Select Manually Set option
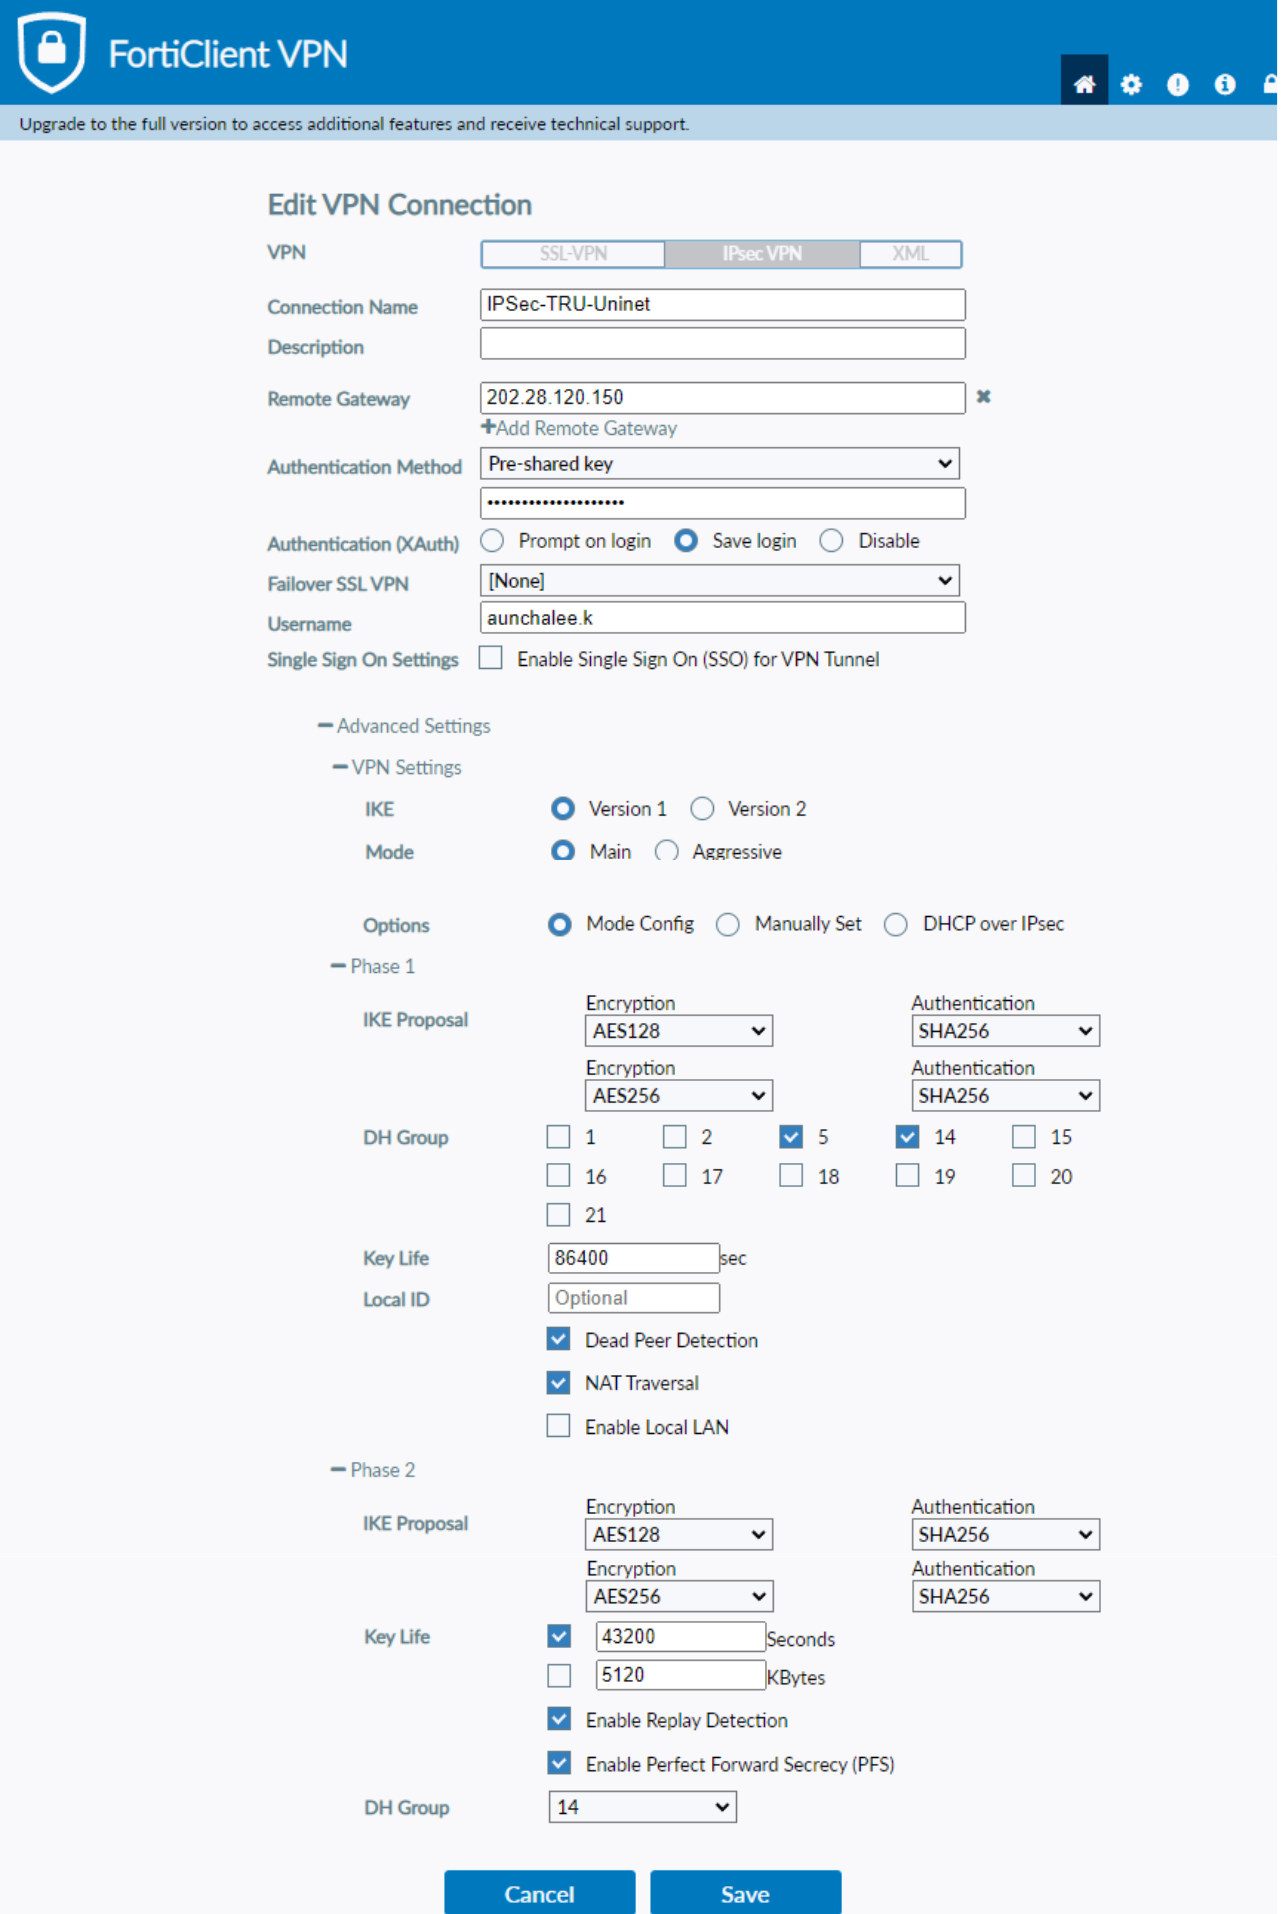 point(728,924)
